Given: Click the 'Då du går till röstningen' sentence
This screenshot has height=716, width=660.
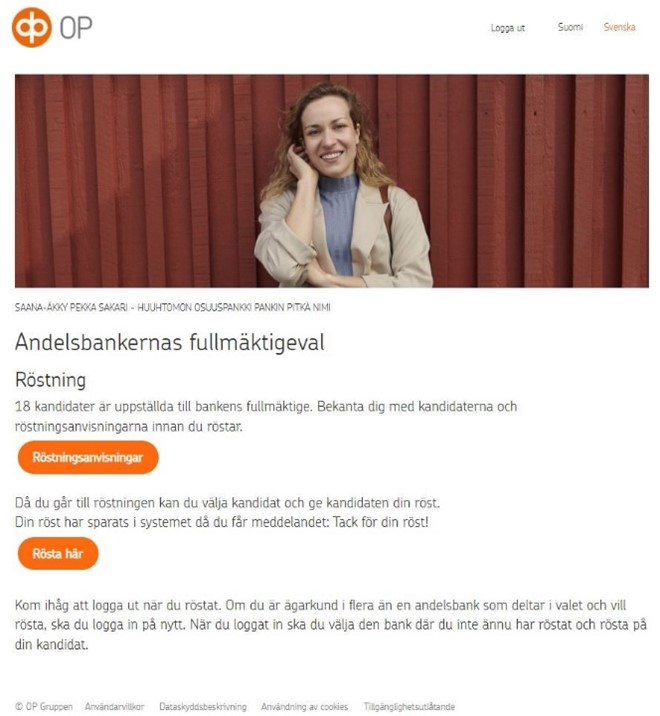Looking at the screenshot, I should pos(227,503).
